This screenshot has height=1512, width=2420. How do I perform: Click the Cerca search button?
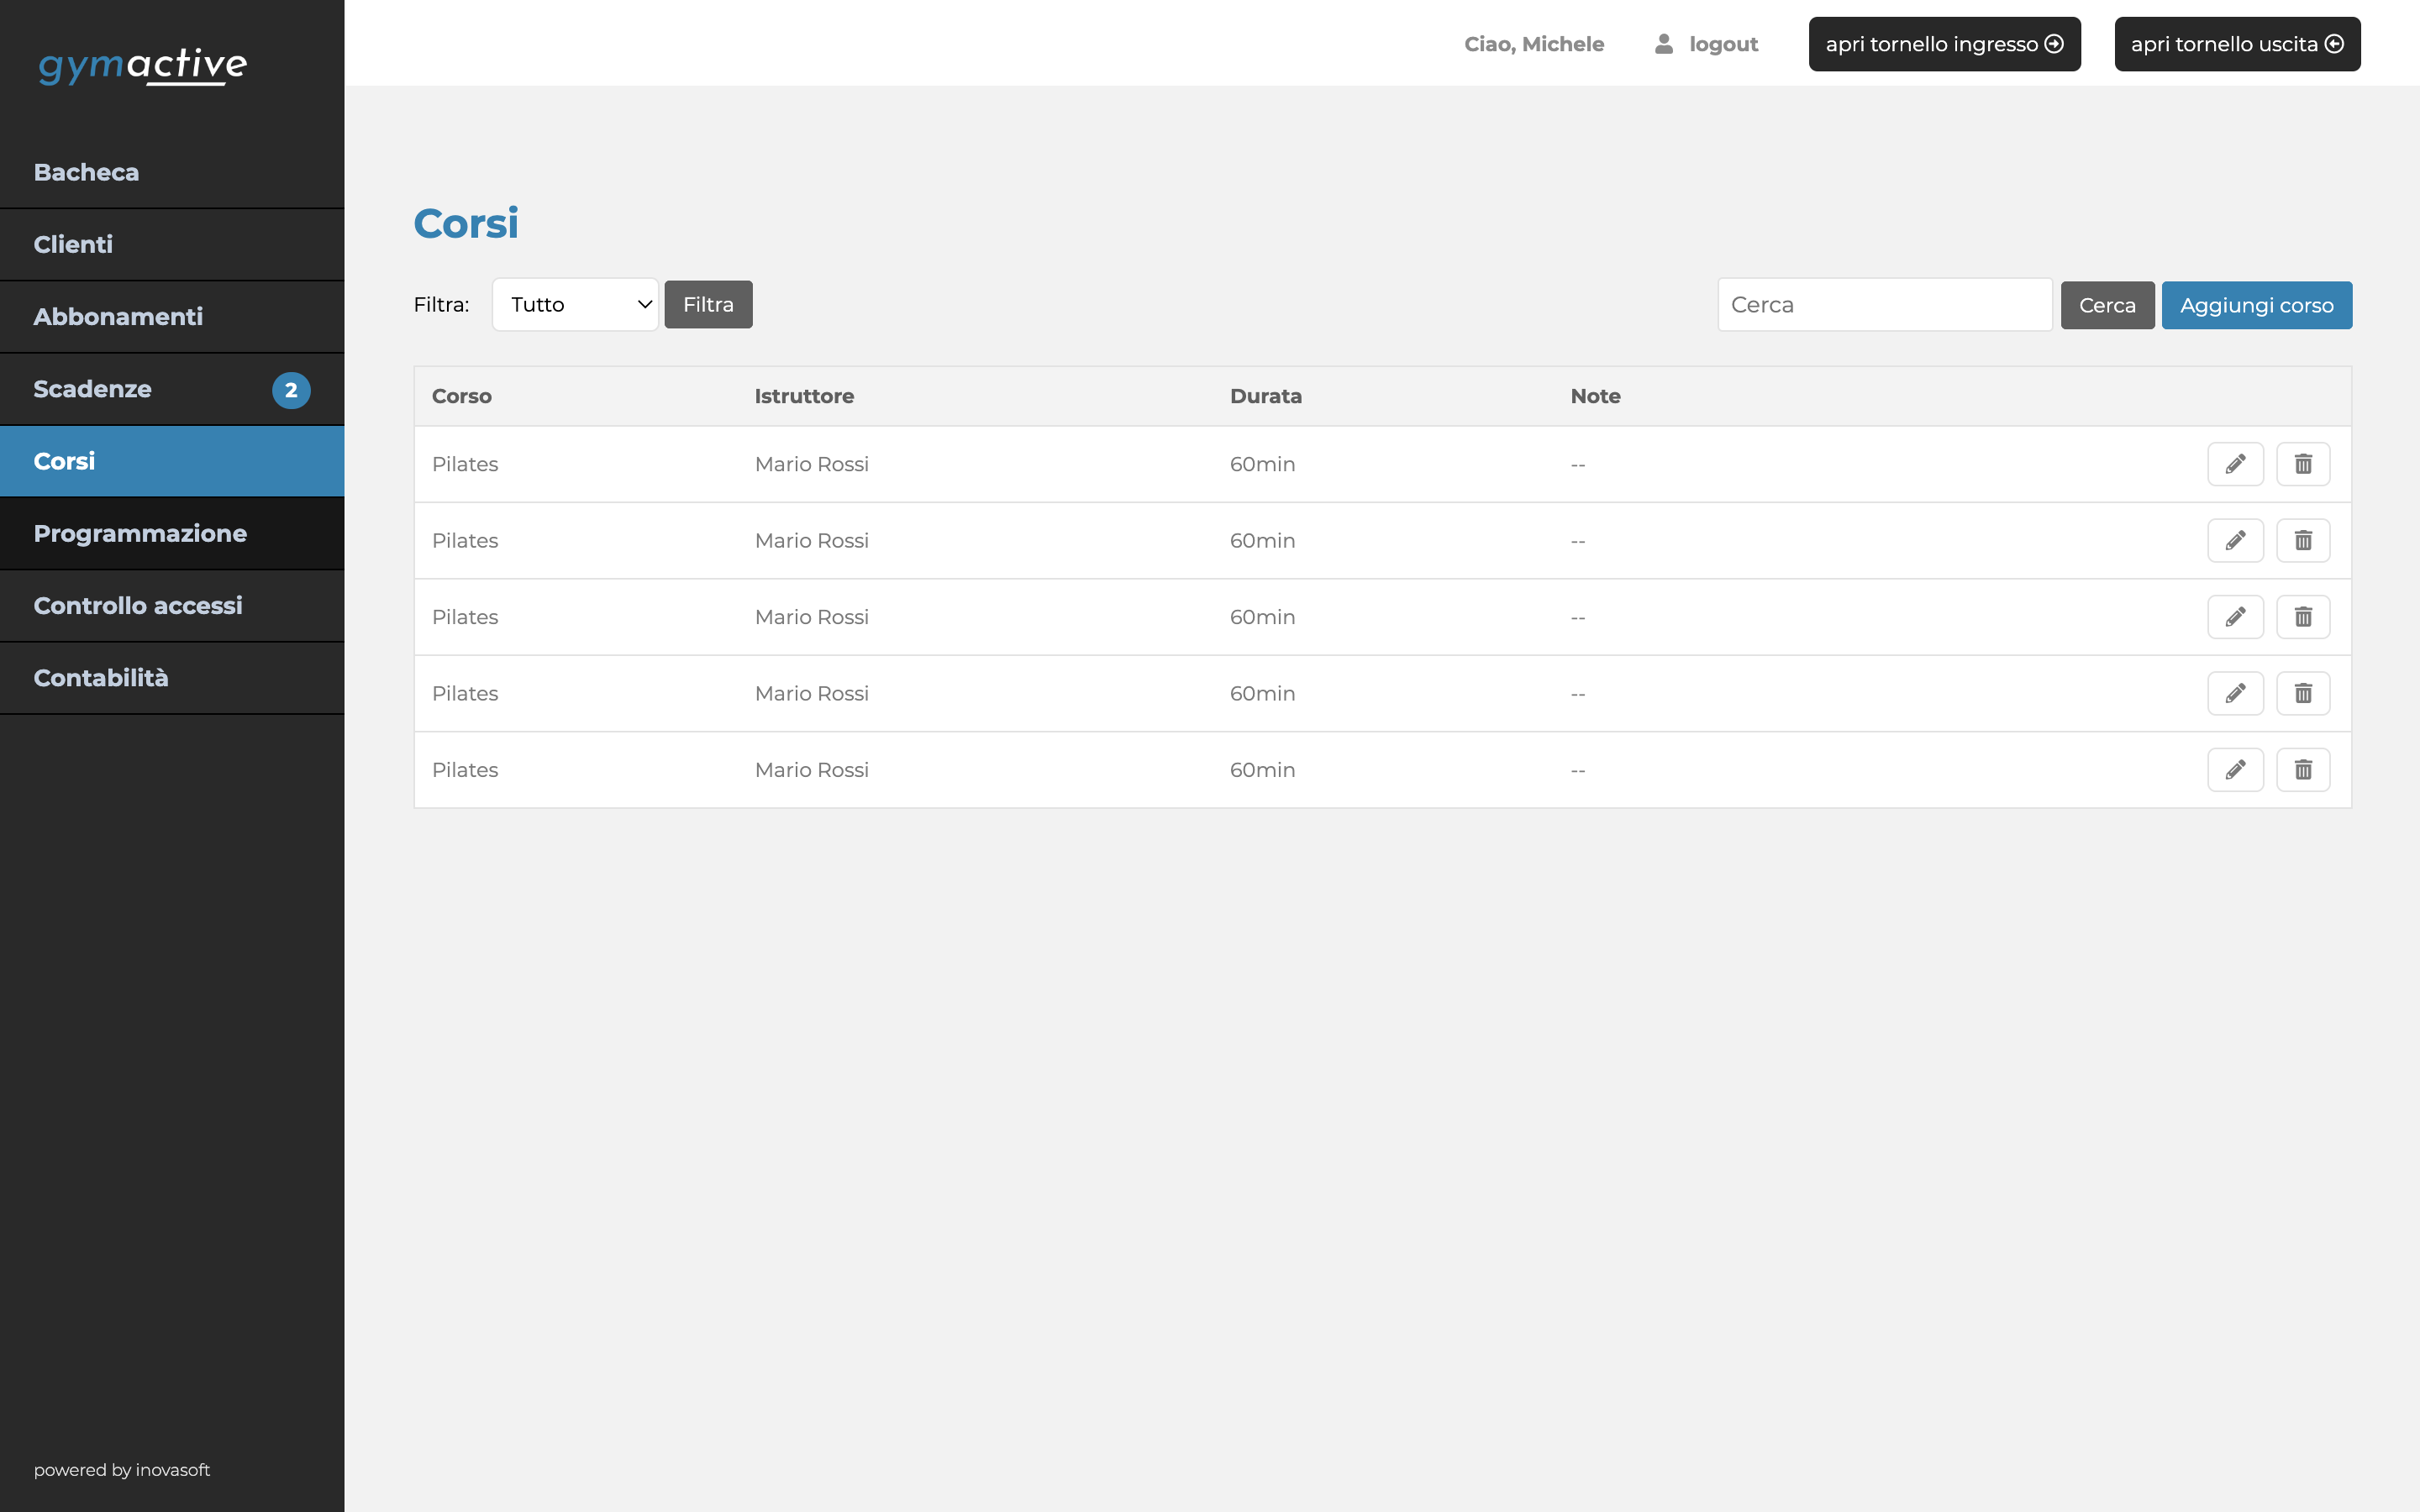coord(2107,305)
